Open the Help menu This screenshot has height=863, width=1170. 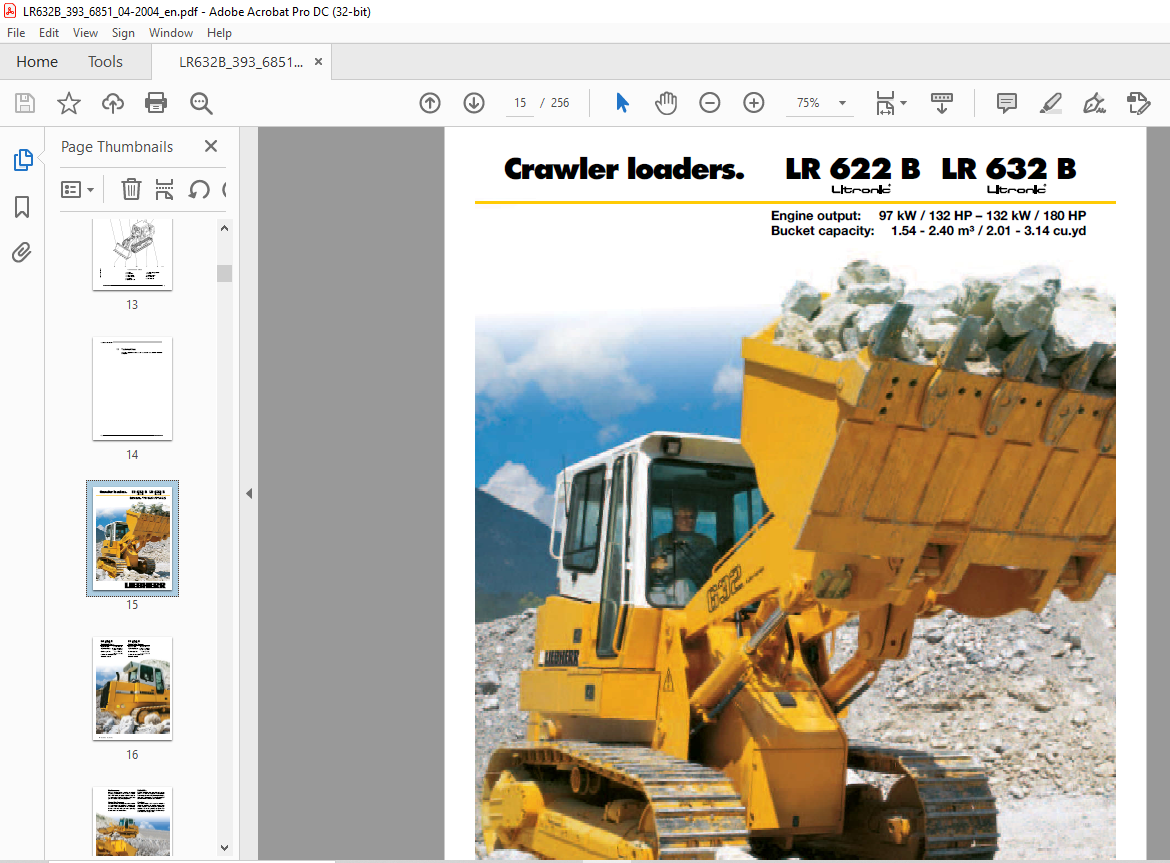pos(219,33)
